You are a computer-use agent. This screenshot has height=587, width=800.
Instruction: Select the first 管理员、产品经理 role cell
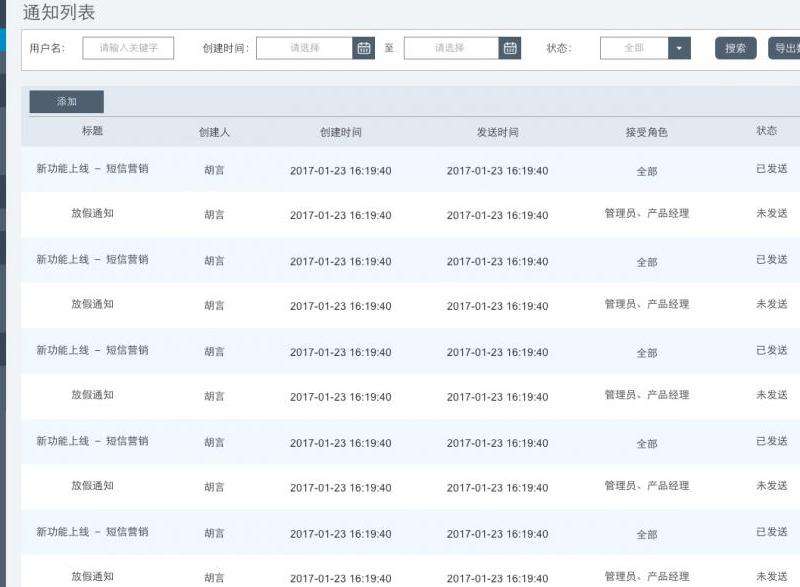click(x=646, y=214)
